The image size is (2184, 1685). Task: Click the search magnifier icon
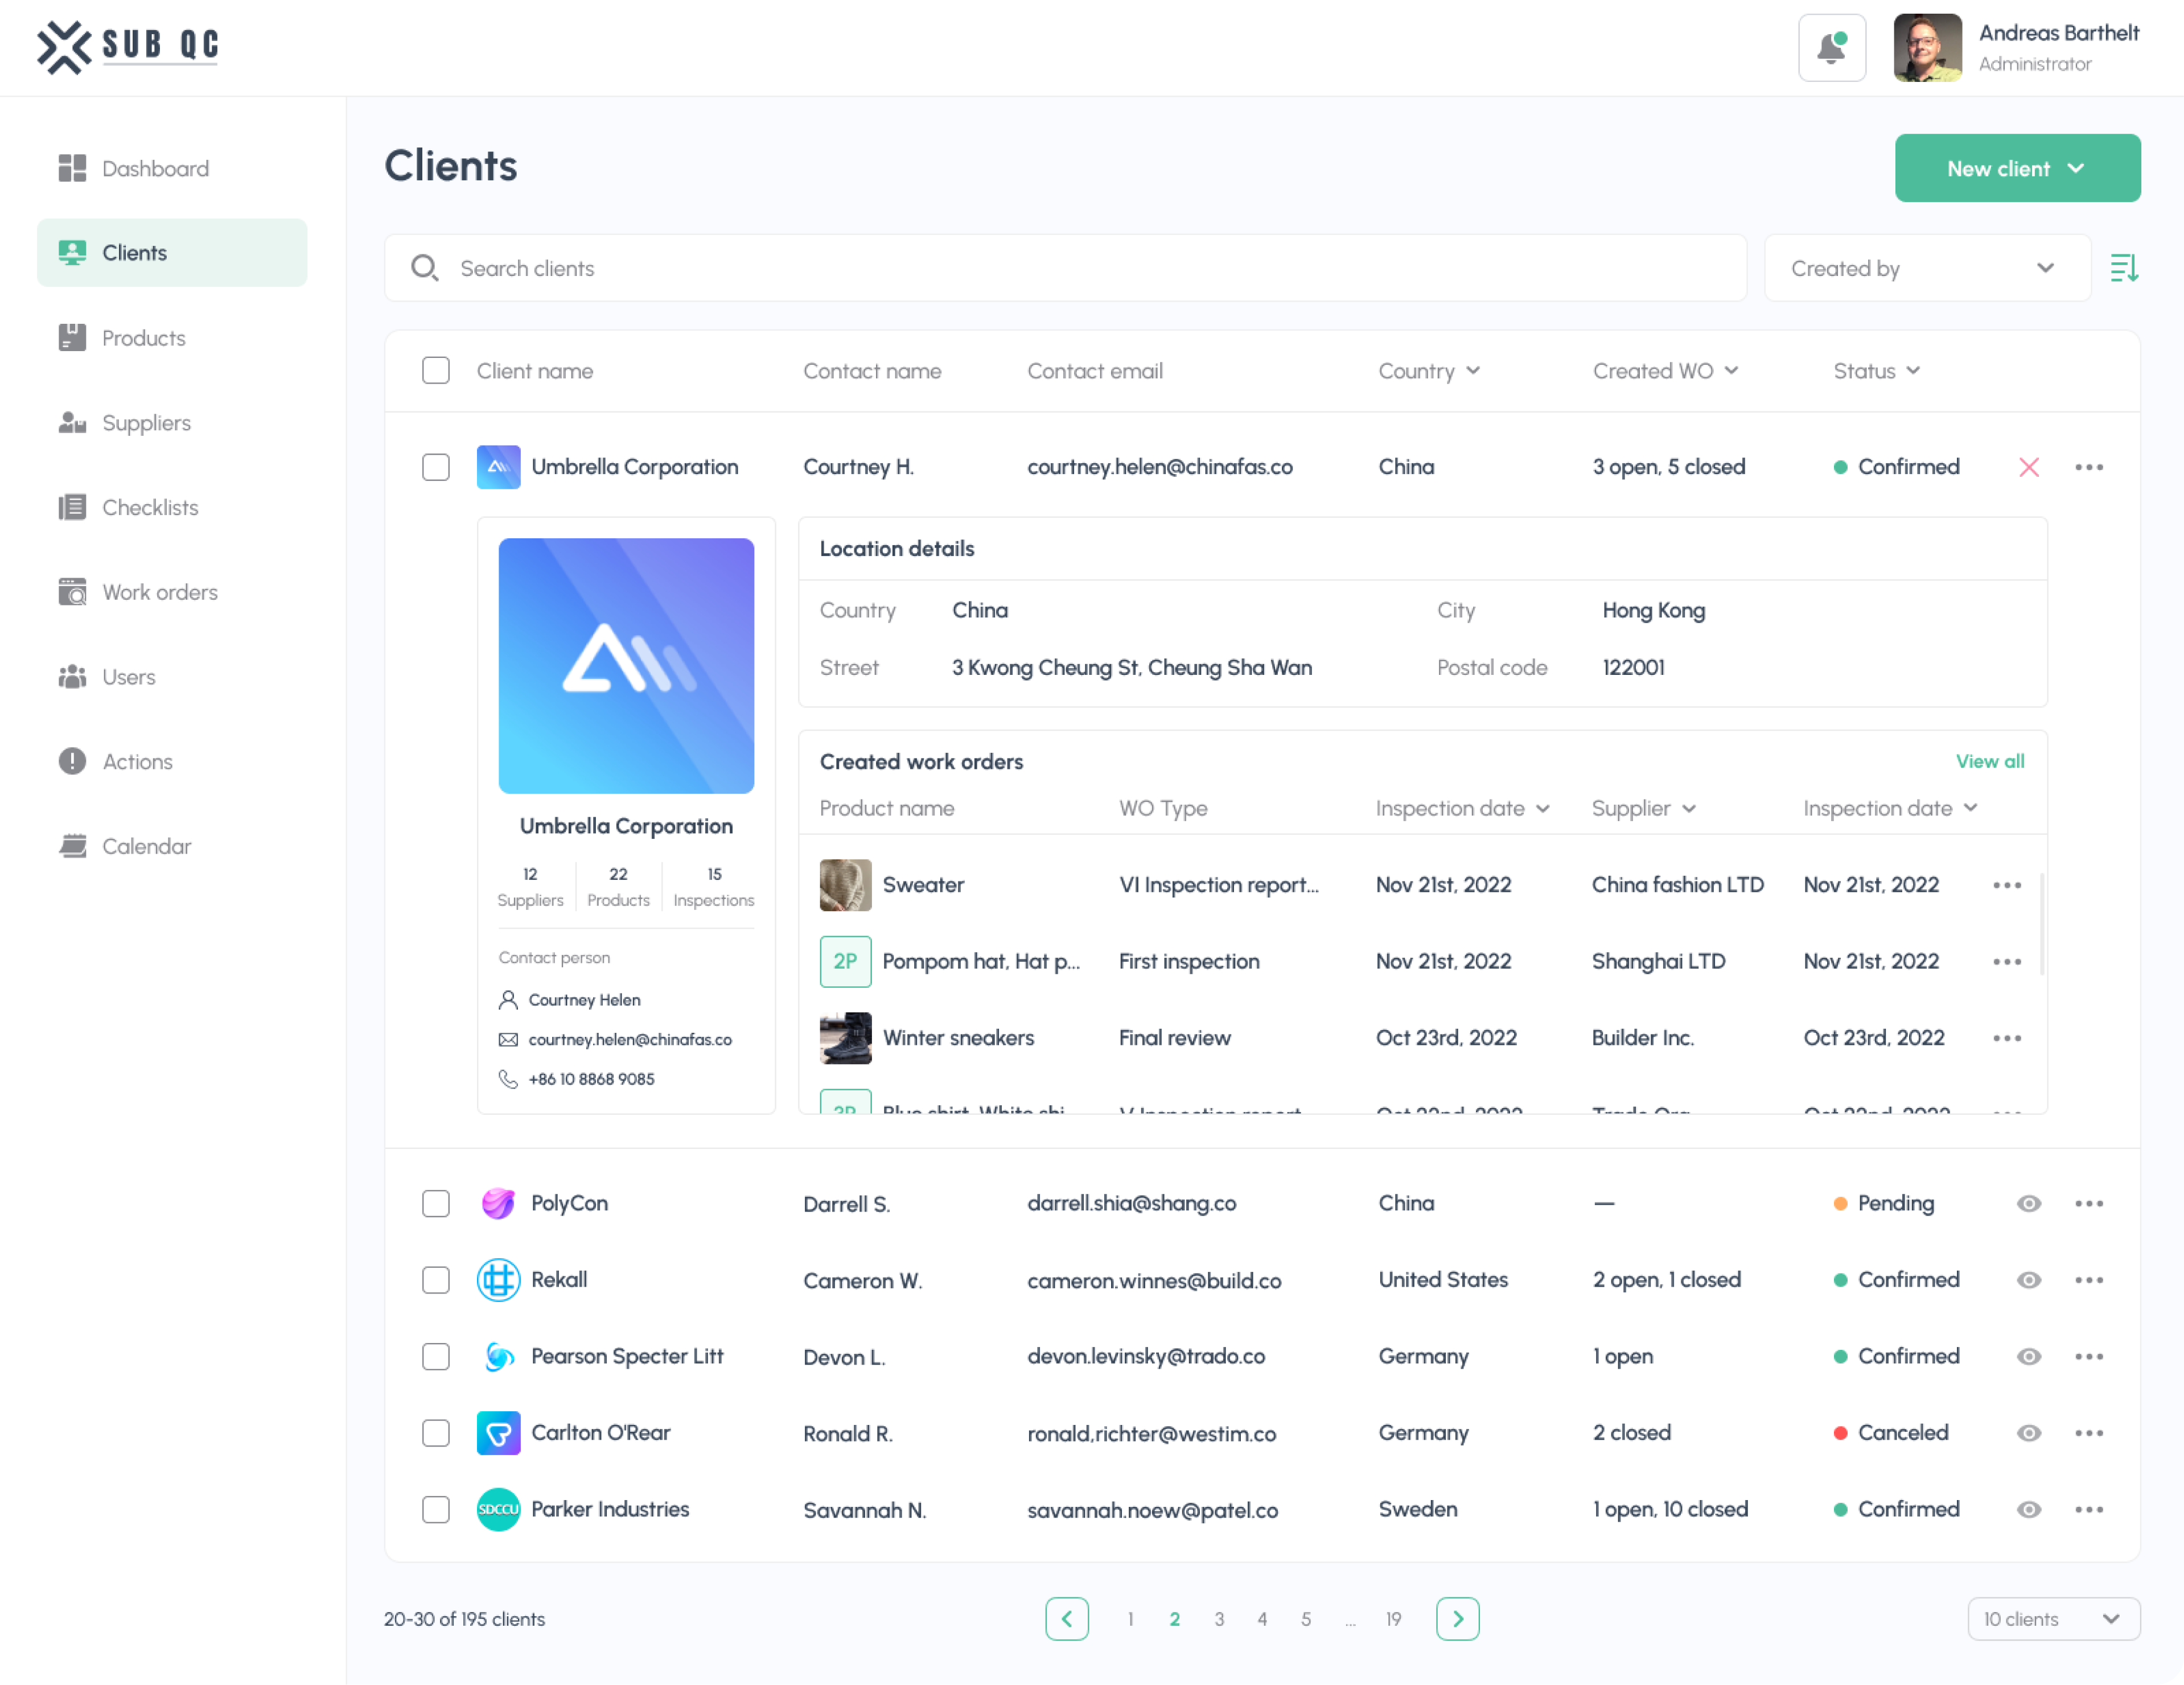425,268
